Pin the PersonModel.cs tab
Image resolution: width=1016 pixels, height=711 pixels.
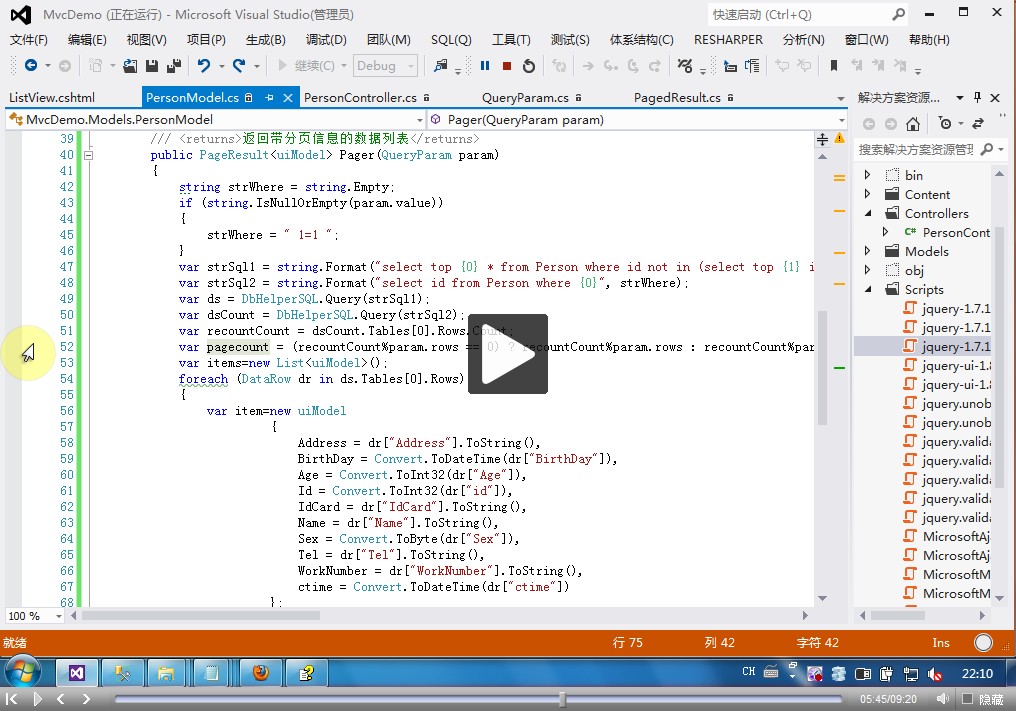(x=269, y=98)
